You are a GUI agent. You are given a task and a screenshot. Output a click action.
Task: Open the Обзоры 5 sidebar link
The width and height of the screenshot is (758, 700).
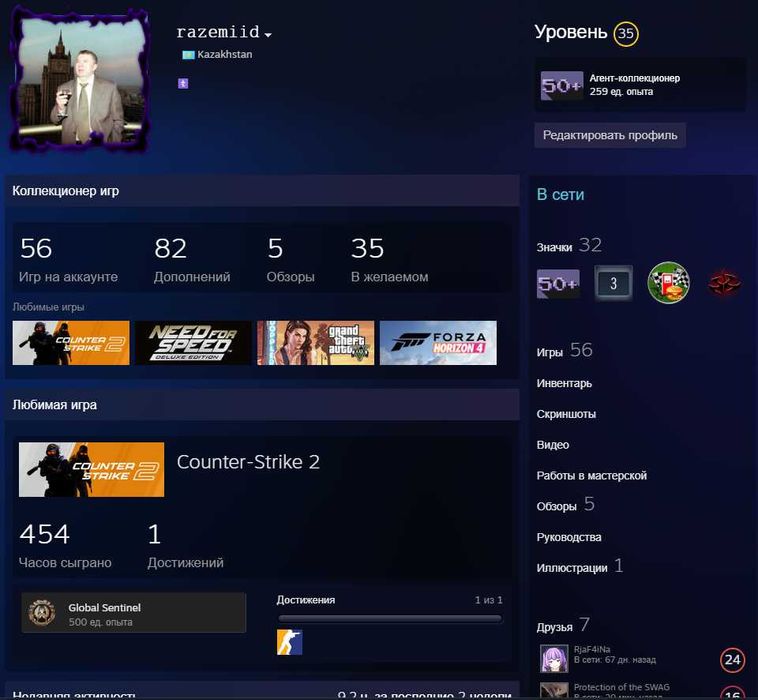click(566, 505)
